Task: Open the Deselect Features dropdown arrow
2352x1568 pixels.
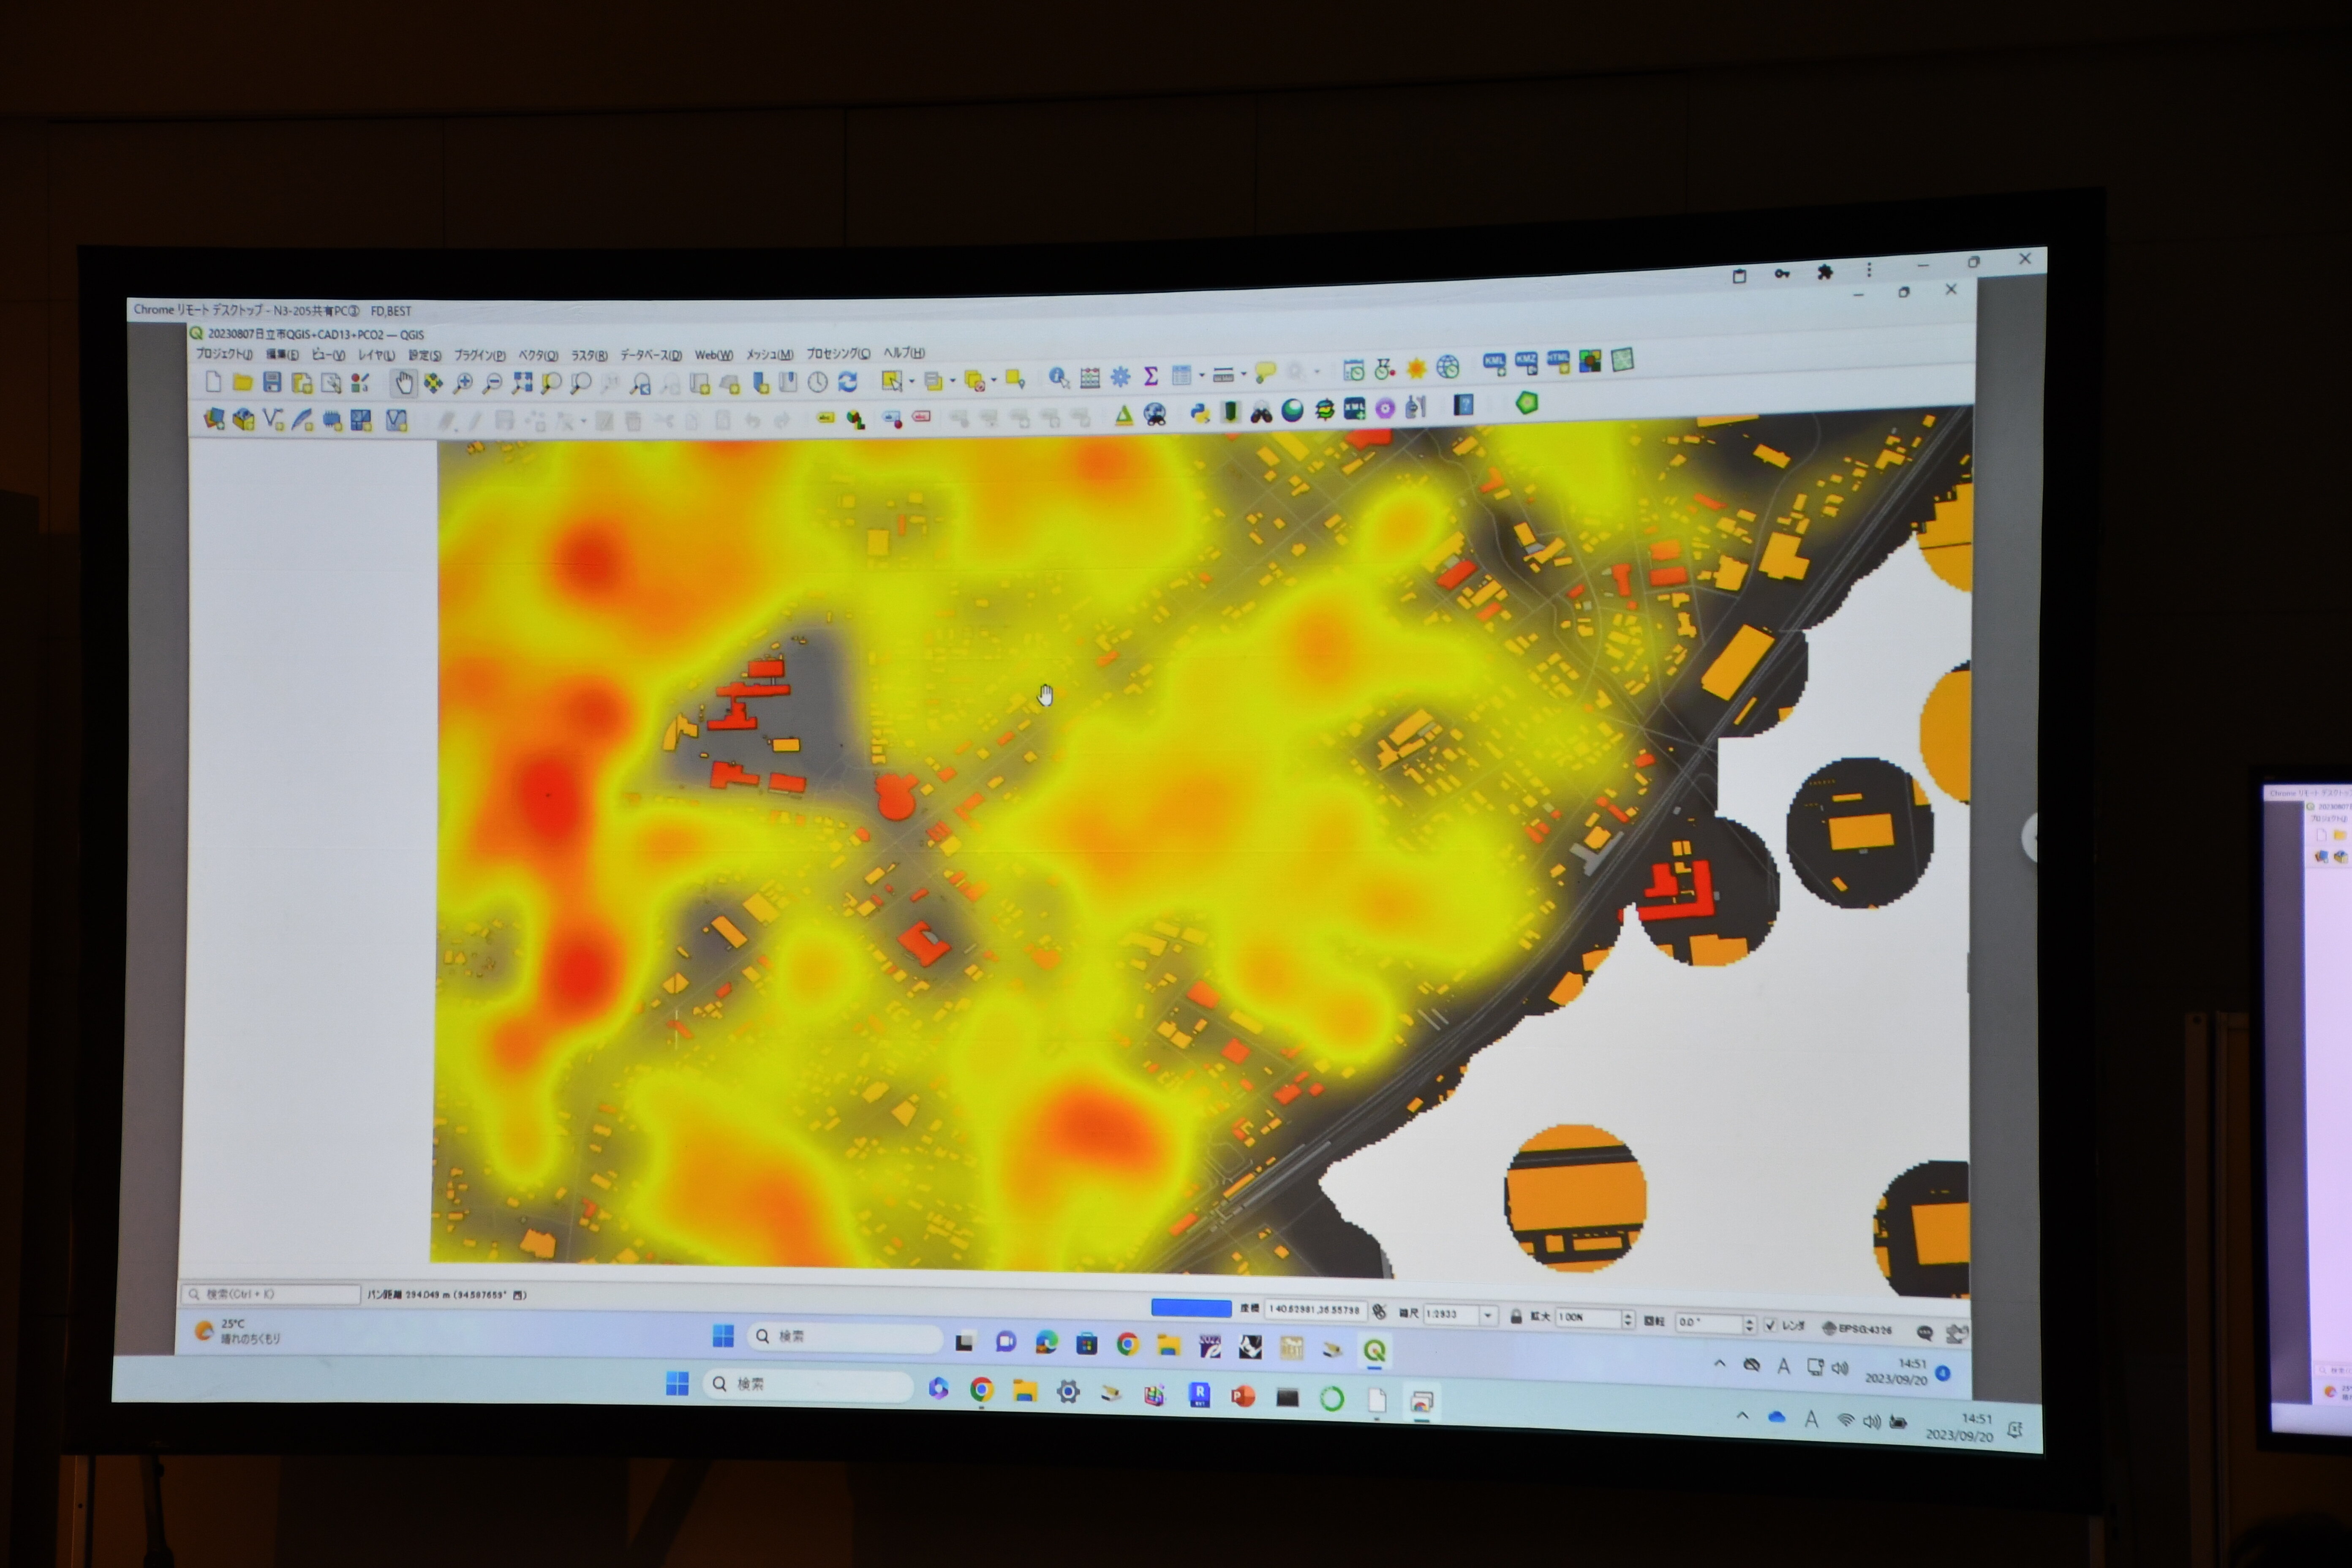Action: pos(994,380)
